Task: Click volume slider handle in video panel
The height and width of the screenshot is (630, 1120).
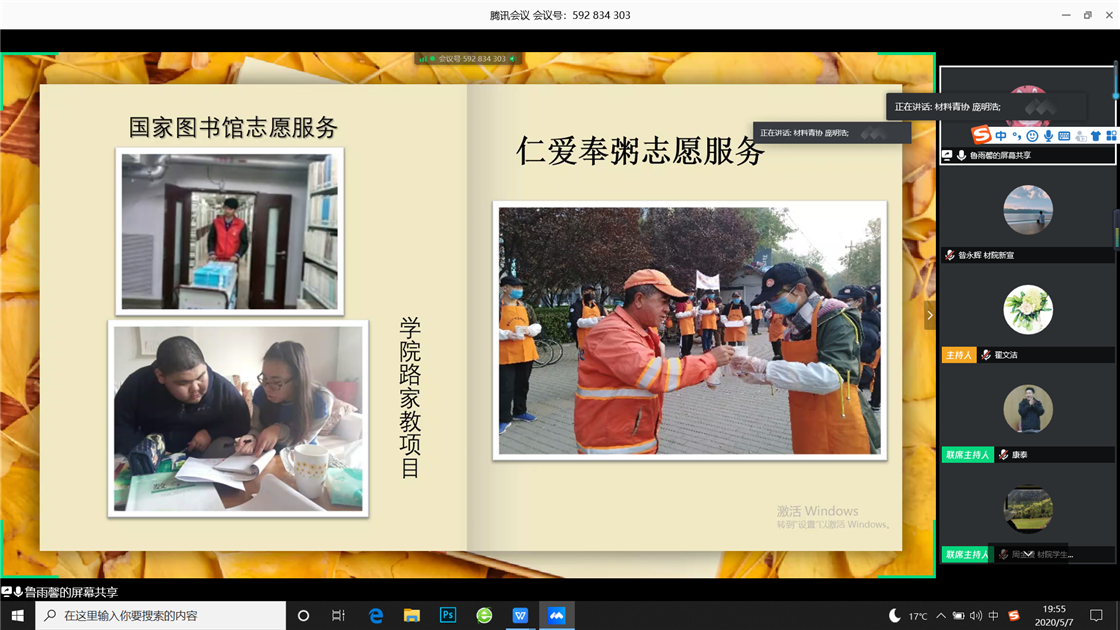Action: pyautogui.click(x=1116, y=95)
